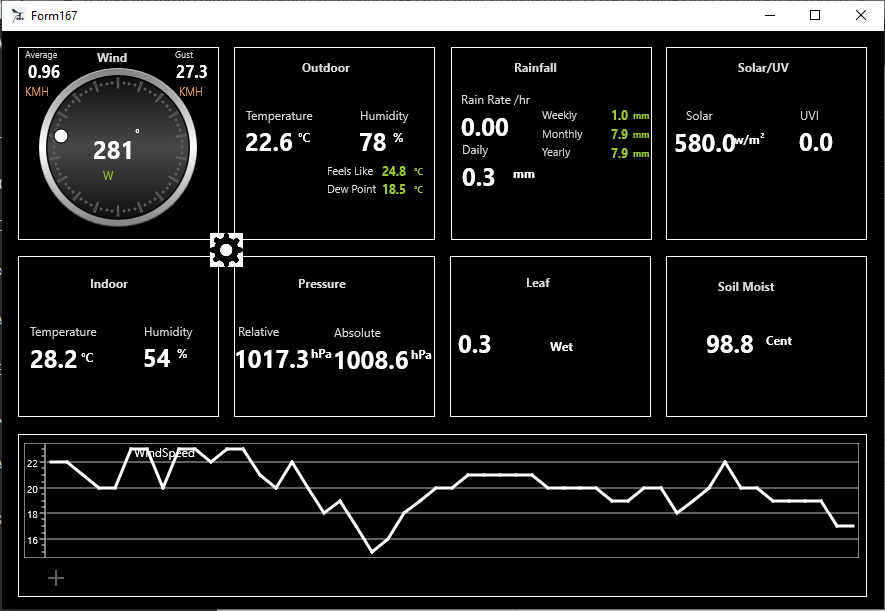Viewport: 885px width, 611px height.
Task: Click the Leaf panel header
Action: coord(538,283)
